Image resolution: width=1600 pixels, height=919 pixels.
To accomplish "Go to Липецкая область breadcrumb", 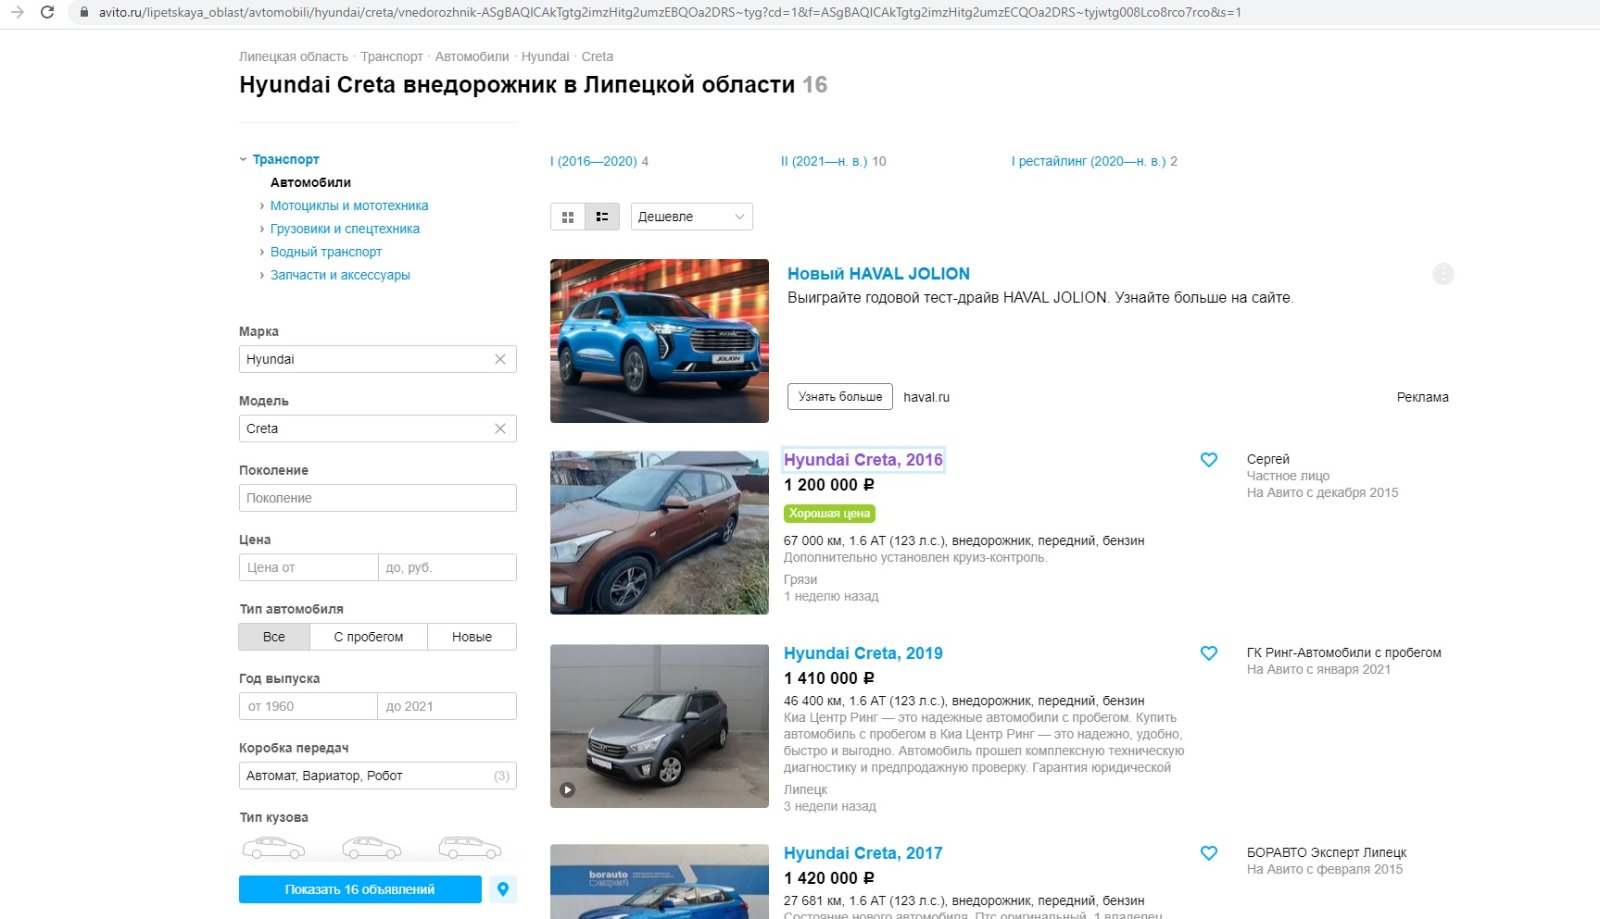I will [293, 57].
